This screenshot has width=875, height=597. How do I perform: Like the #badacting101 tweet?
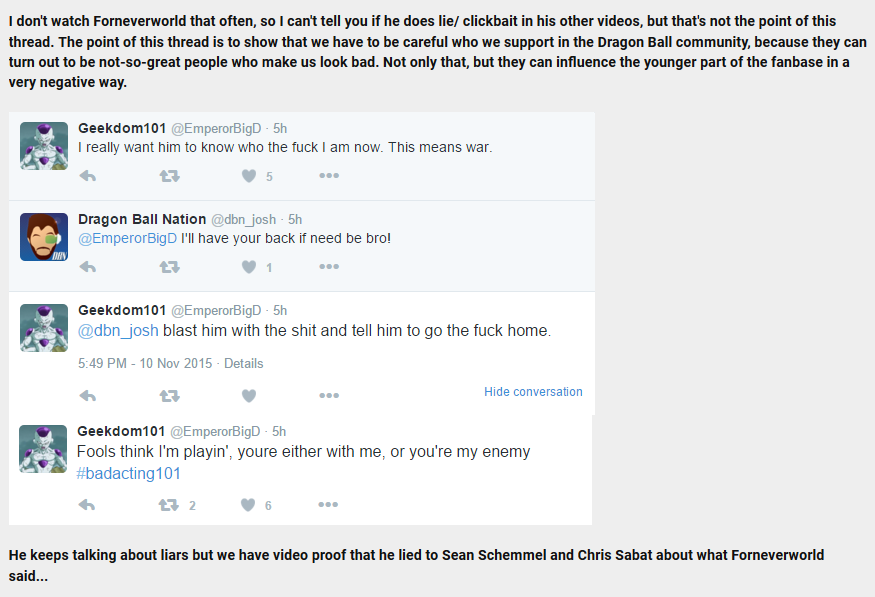click(248, 505)
